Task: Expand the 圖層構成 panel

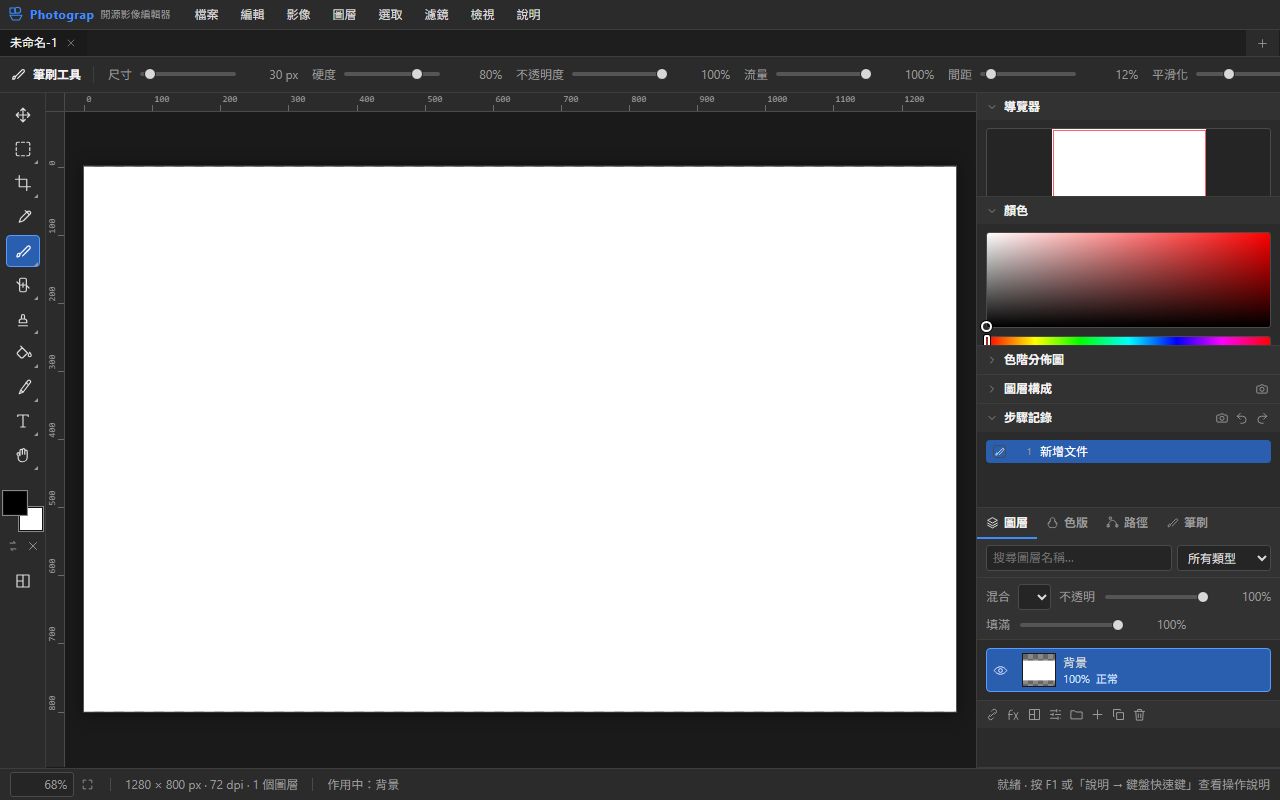Action: click(992, 389)
